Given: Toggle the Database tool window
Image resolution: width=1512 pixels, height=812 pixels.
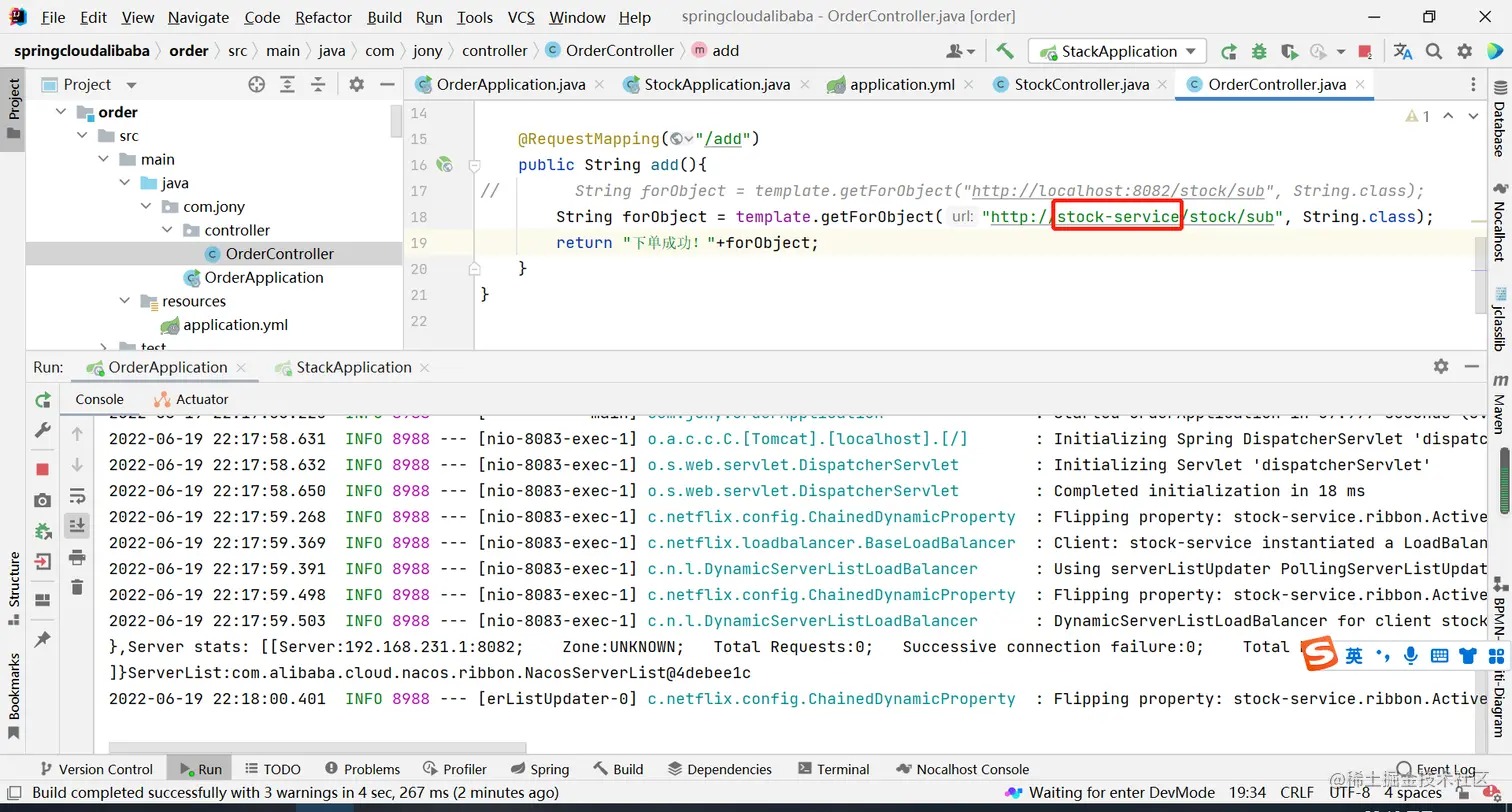Looking at the screenshot, I should [1500, 118].
